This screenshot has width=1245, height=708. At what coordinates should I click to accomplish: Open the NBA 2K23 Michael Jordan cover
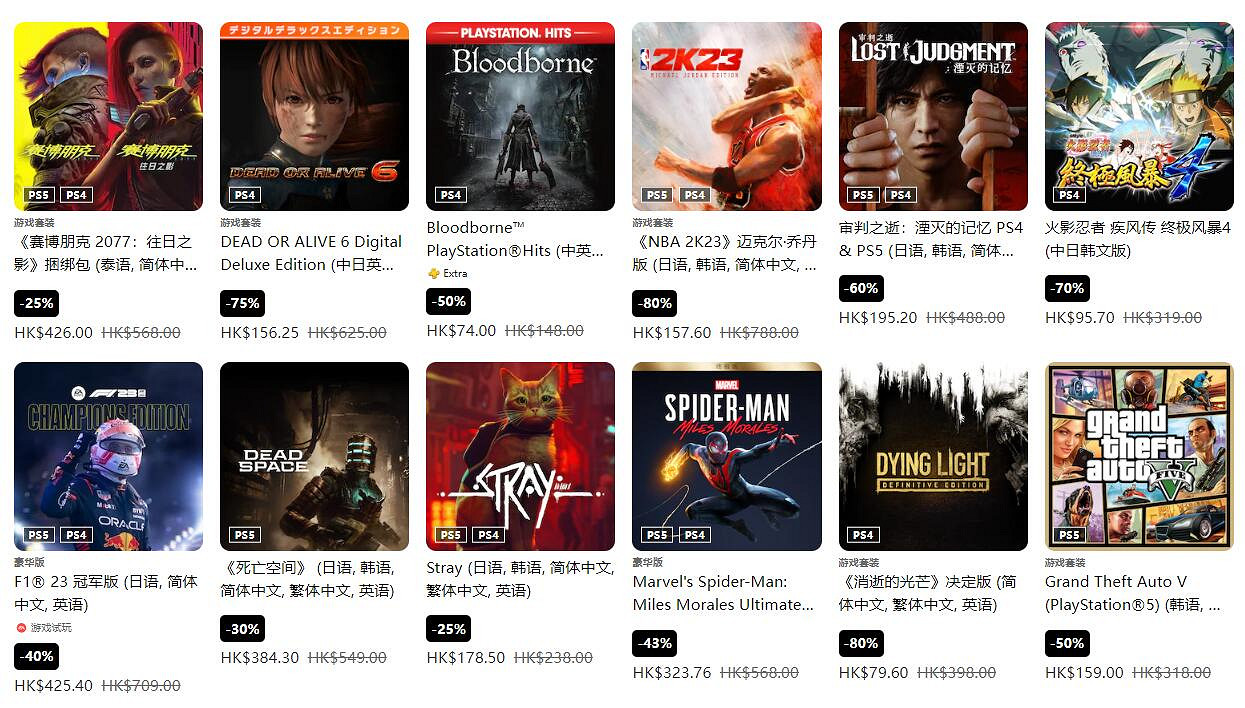(727, 116)
